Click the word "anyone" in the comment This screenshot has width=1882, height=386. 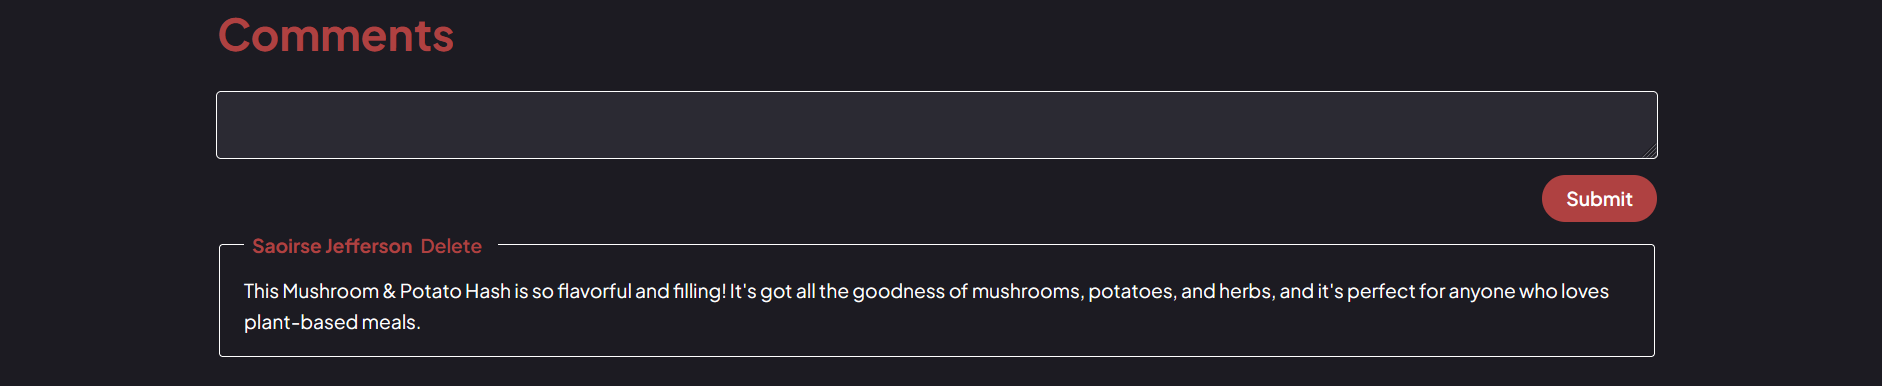click(x=1481, y=291)
